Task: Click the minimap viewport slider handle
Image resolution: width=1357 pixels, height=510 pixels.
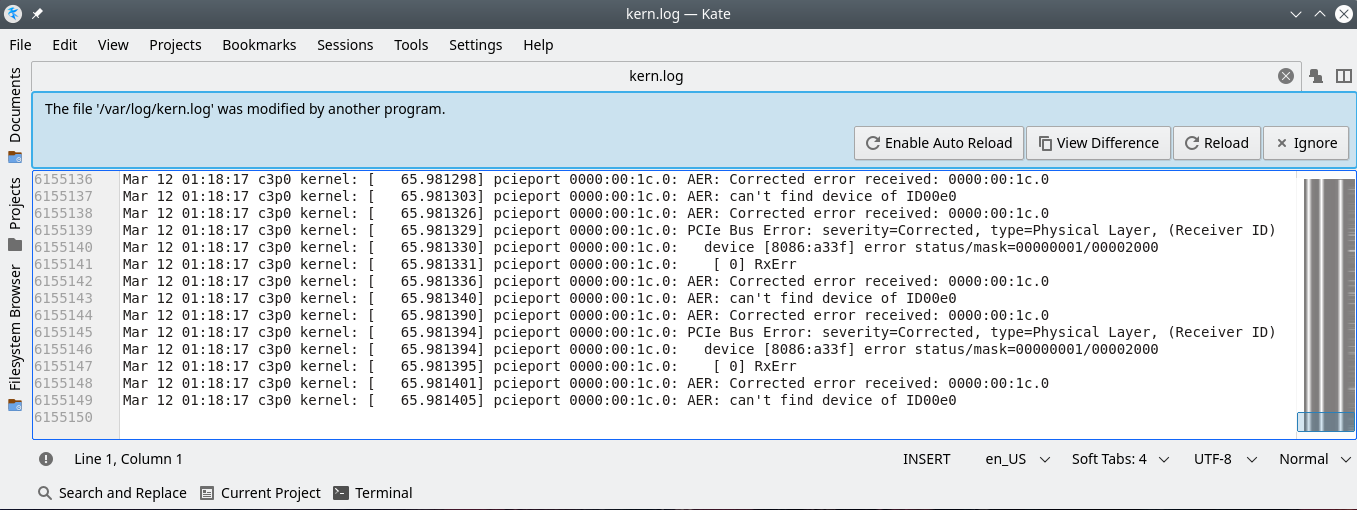Action: coord(1326,422)
